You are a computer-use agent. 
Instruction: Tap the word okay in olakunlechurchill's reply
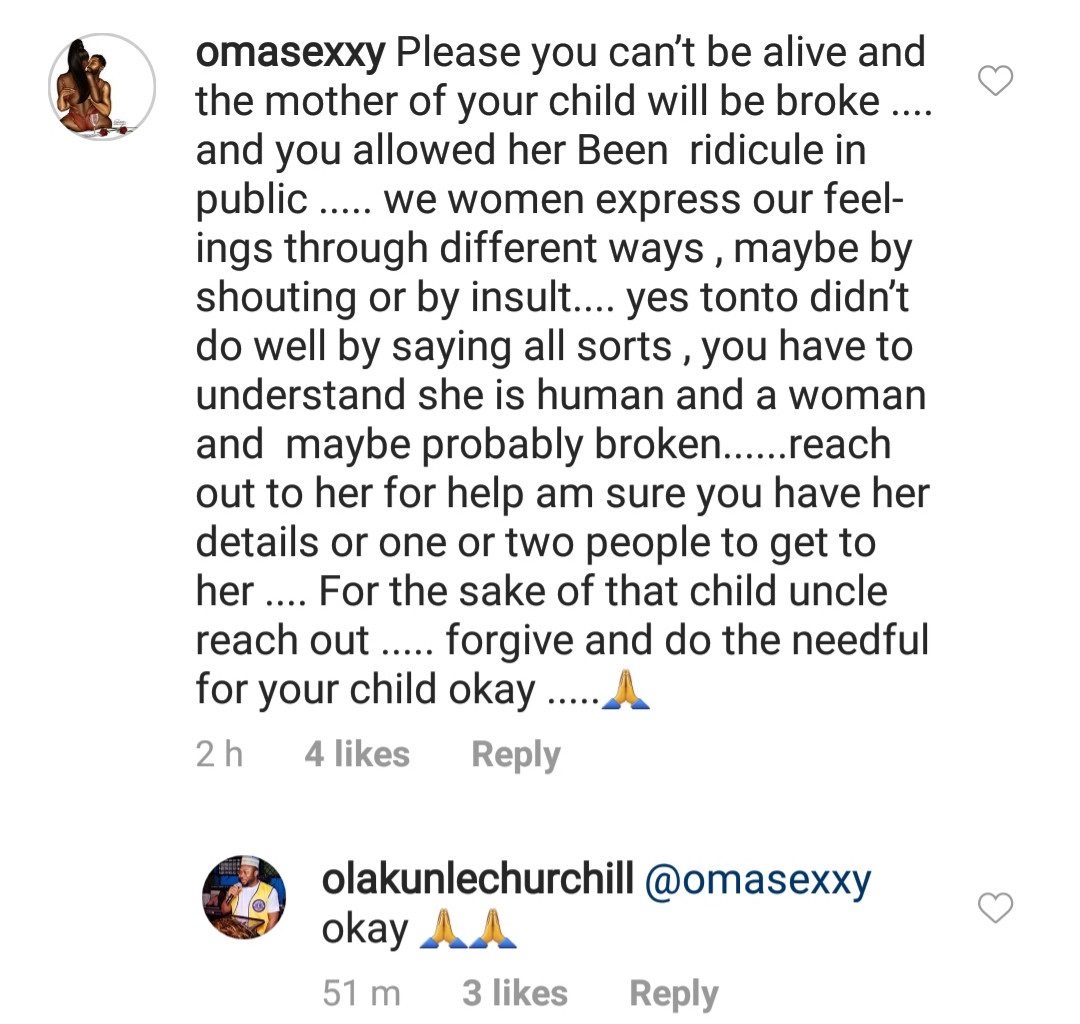[x=365, y=930]
